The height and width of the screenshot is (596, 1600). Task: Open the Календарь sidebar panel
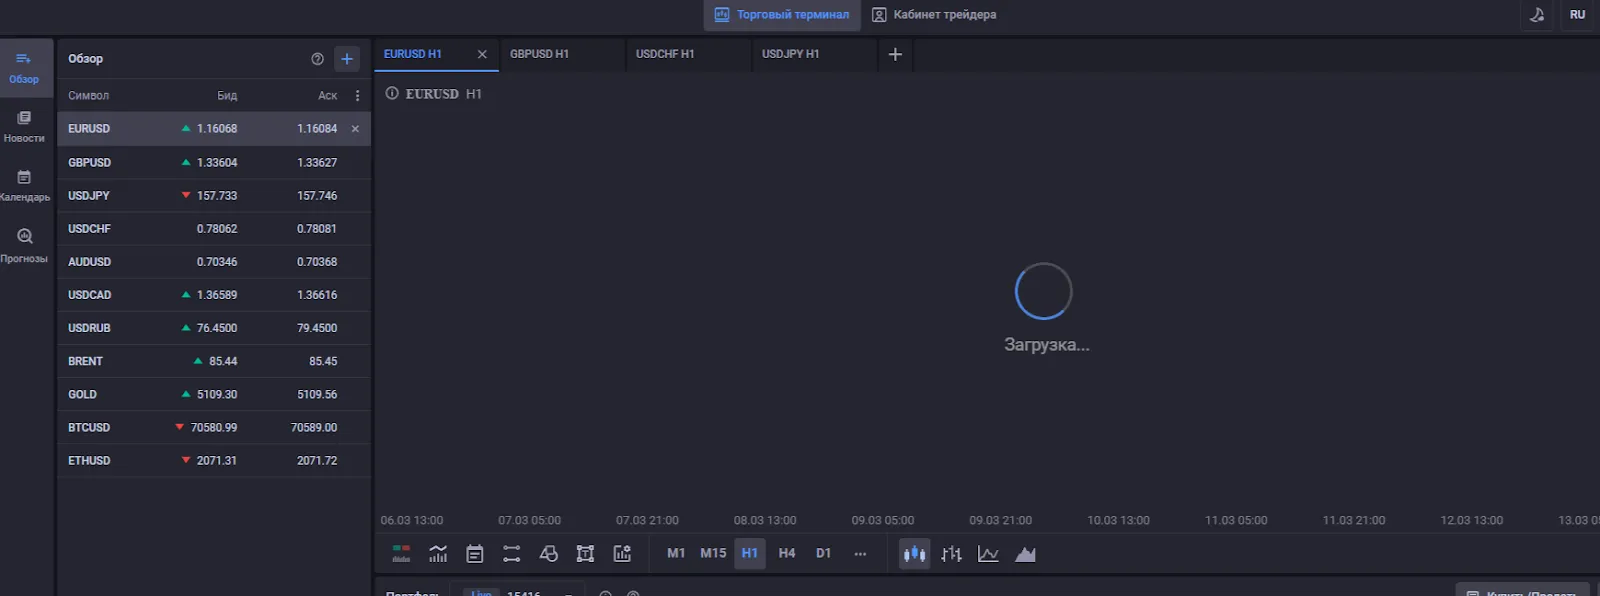tap(24, 186)
